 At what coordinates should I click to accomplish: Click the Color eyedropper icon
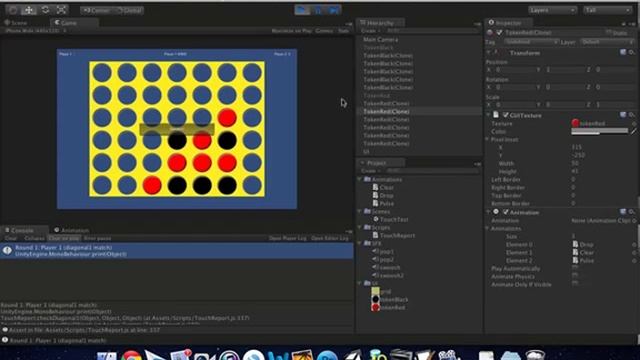pos(633,131)
